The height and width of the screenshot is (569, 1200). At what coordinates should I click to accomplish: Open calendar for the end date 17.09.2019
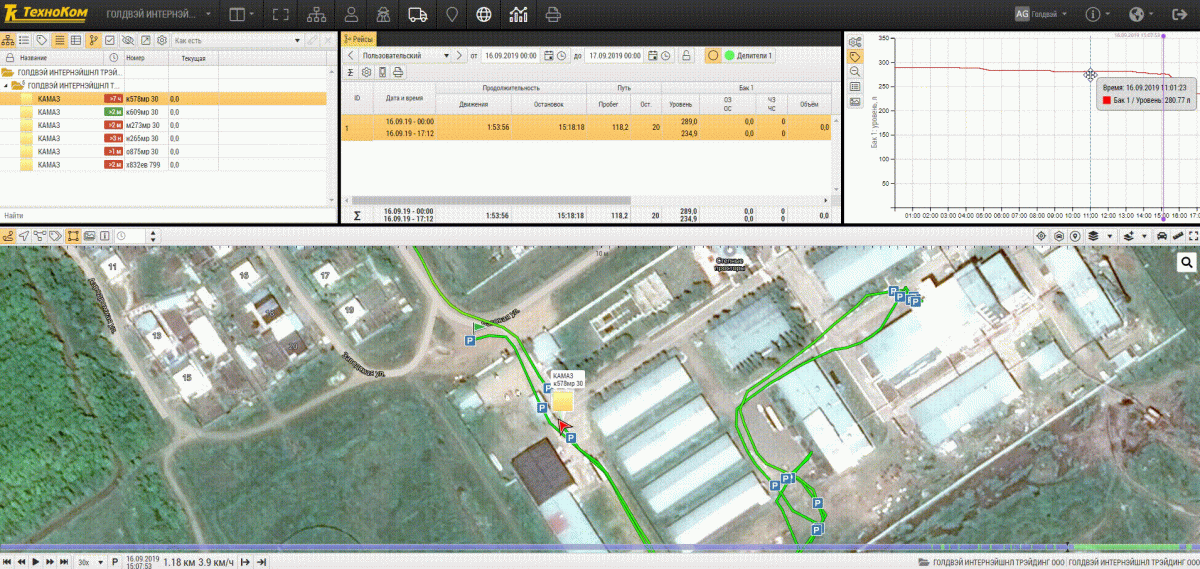[653, 56]
